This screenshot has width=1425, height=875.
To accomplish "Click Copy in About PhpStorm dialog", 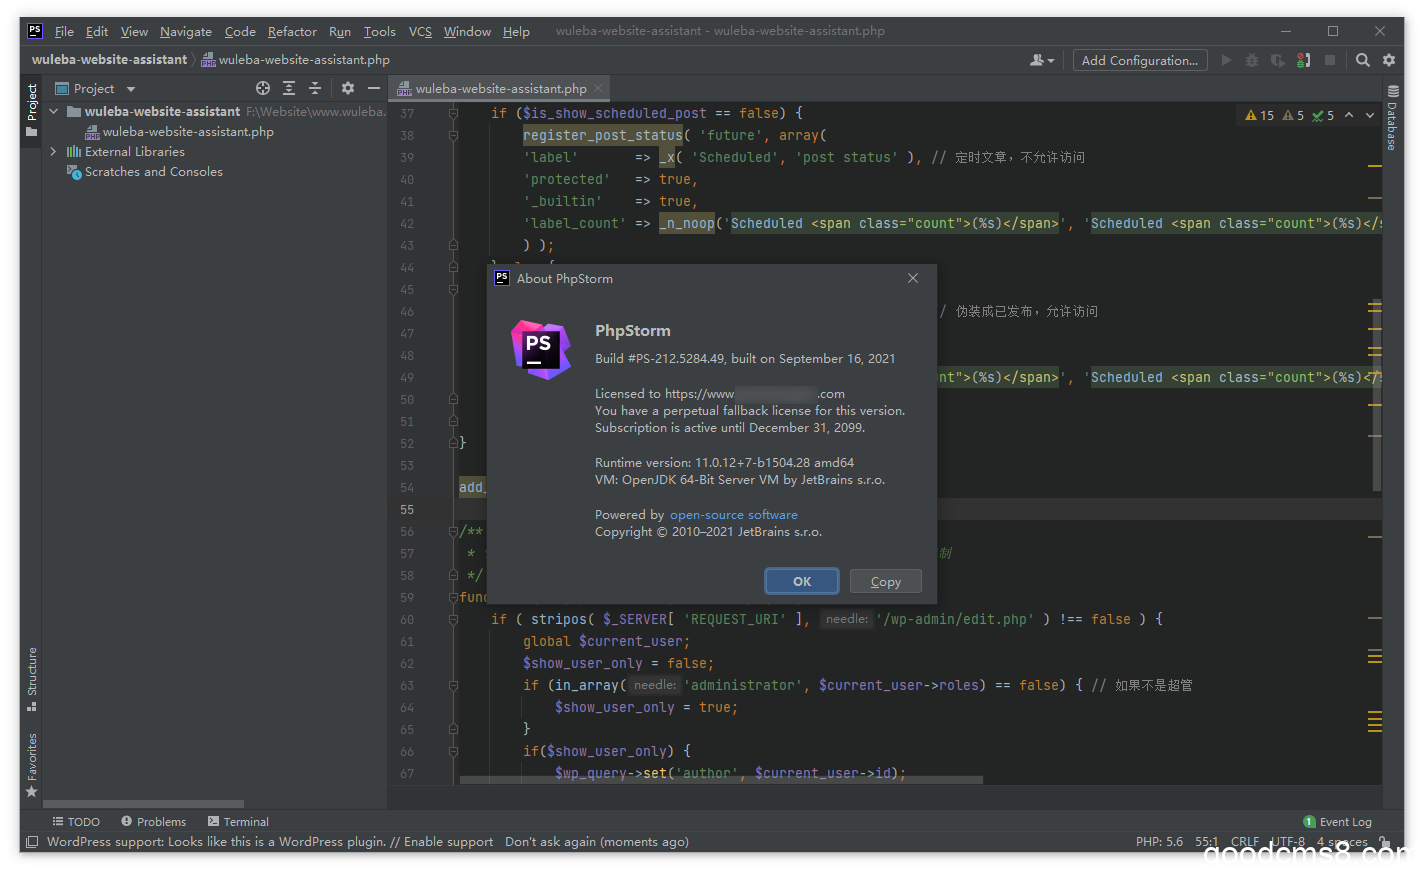I will [886, 581].
